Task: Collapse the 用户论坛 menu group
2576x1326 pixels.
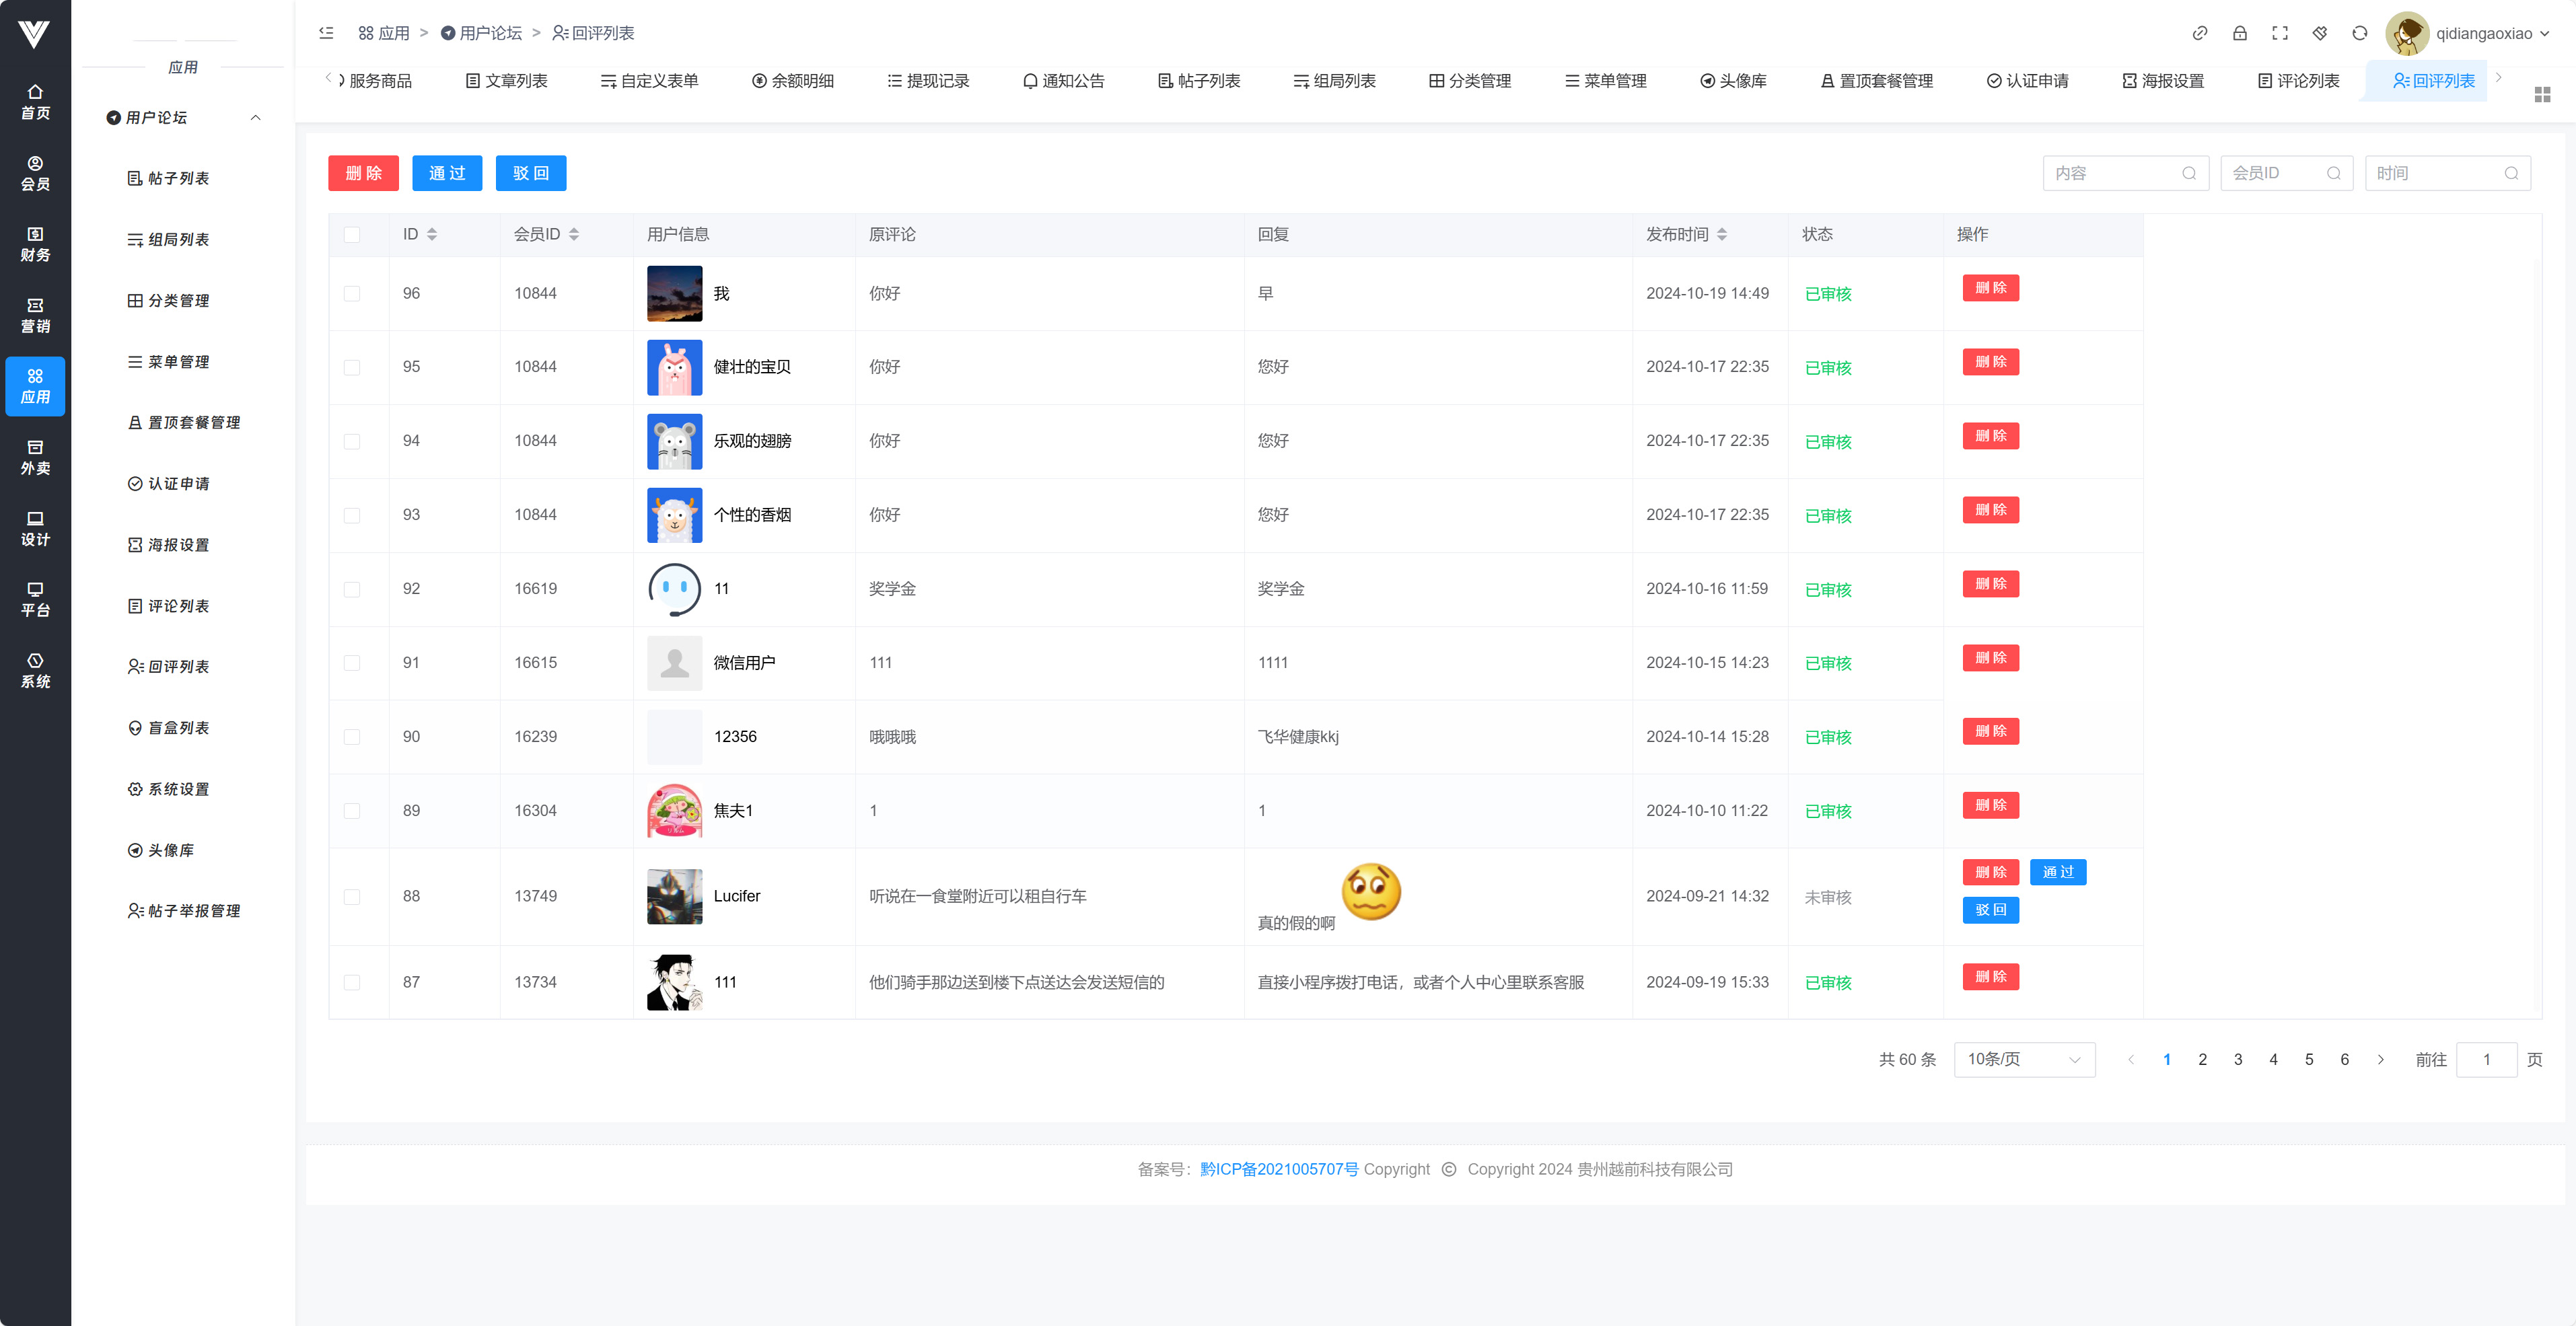Action: coord(256,118)
